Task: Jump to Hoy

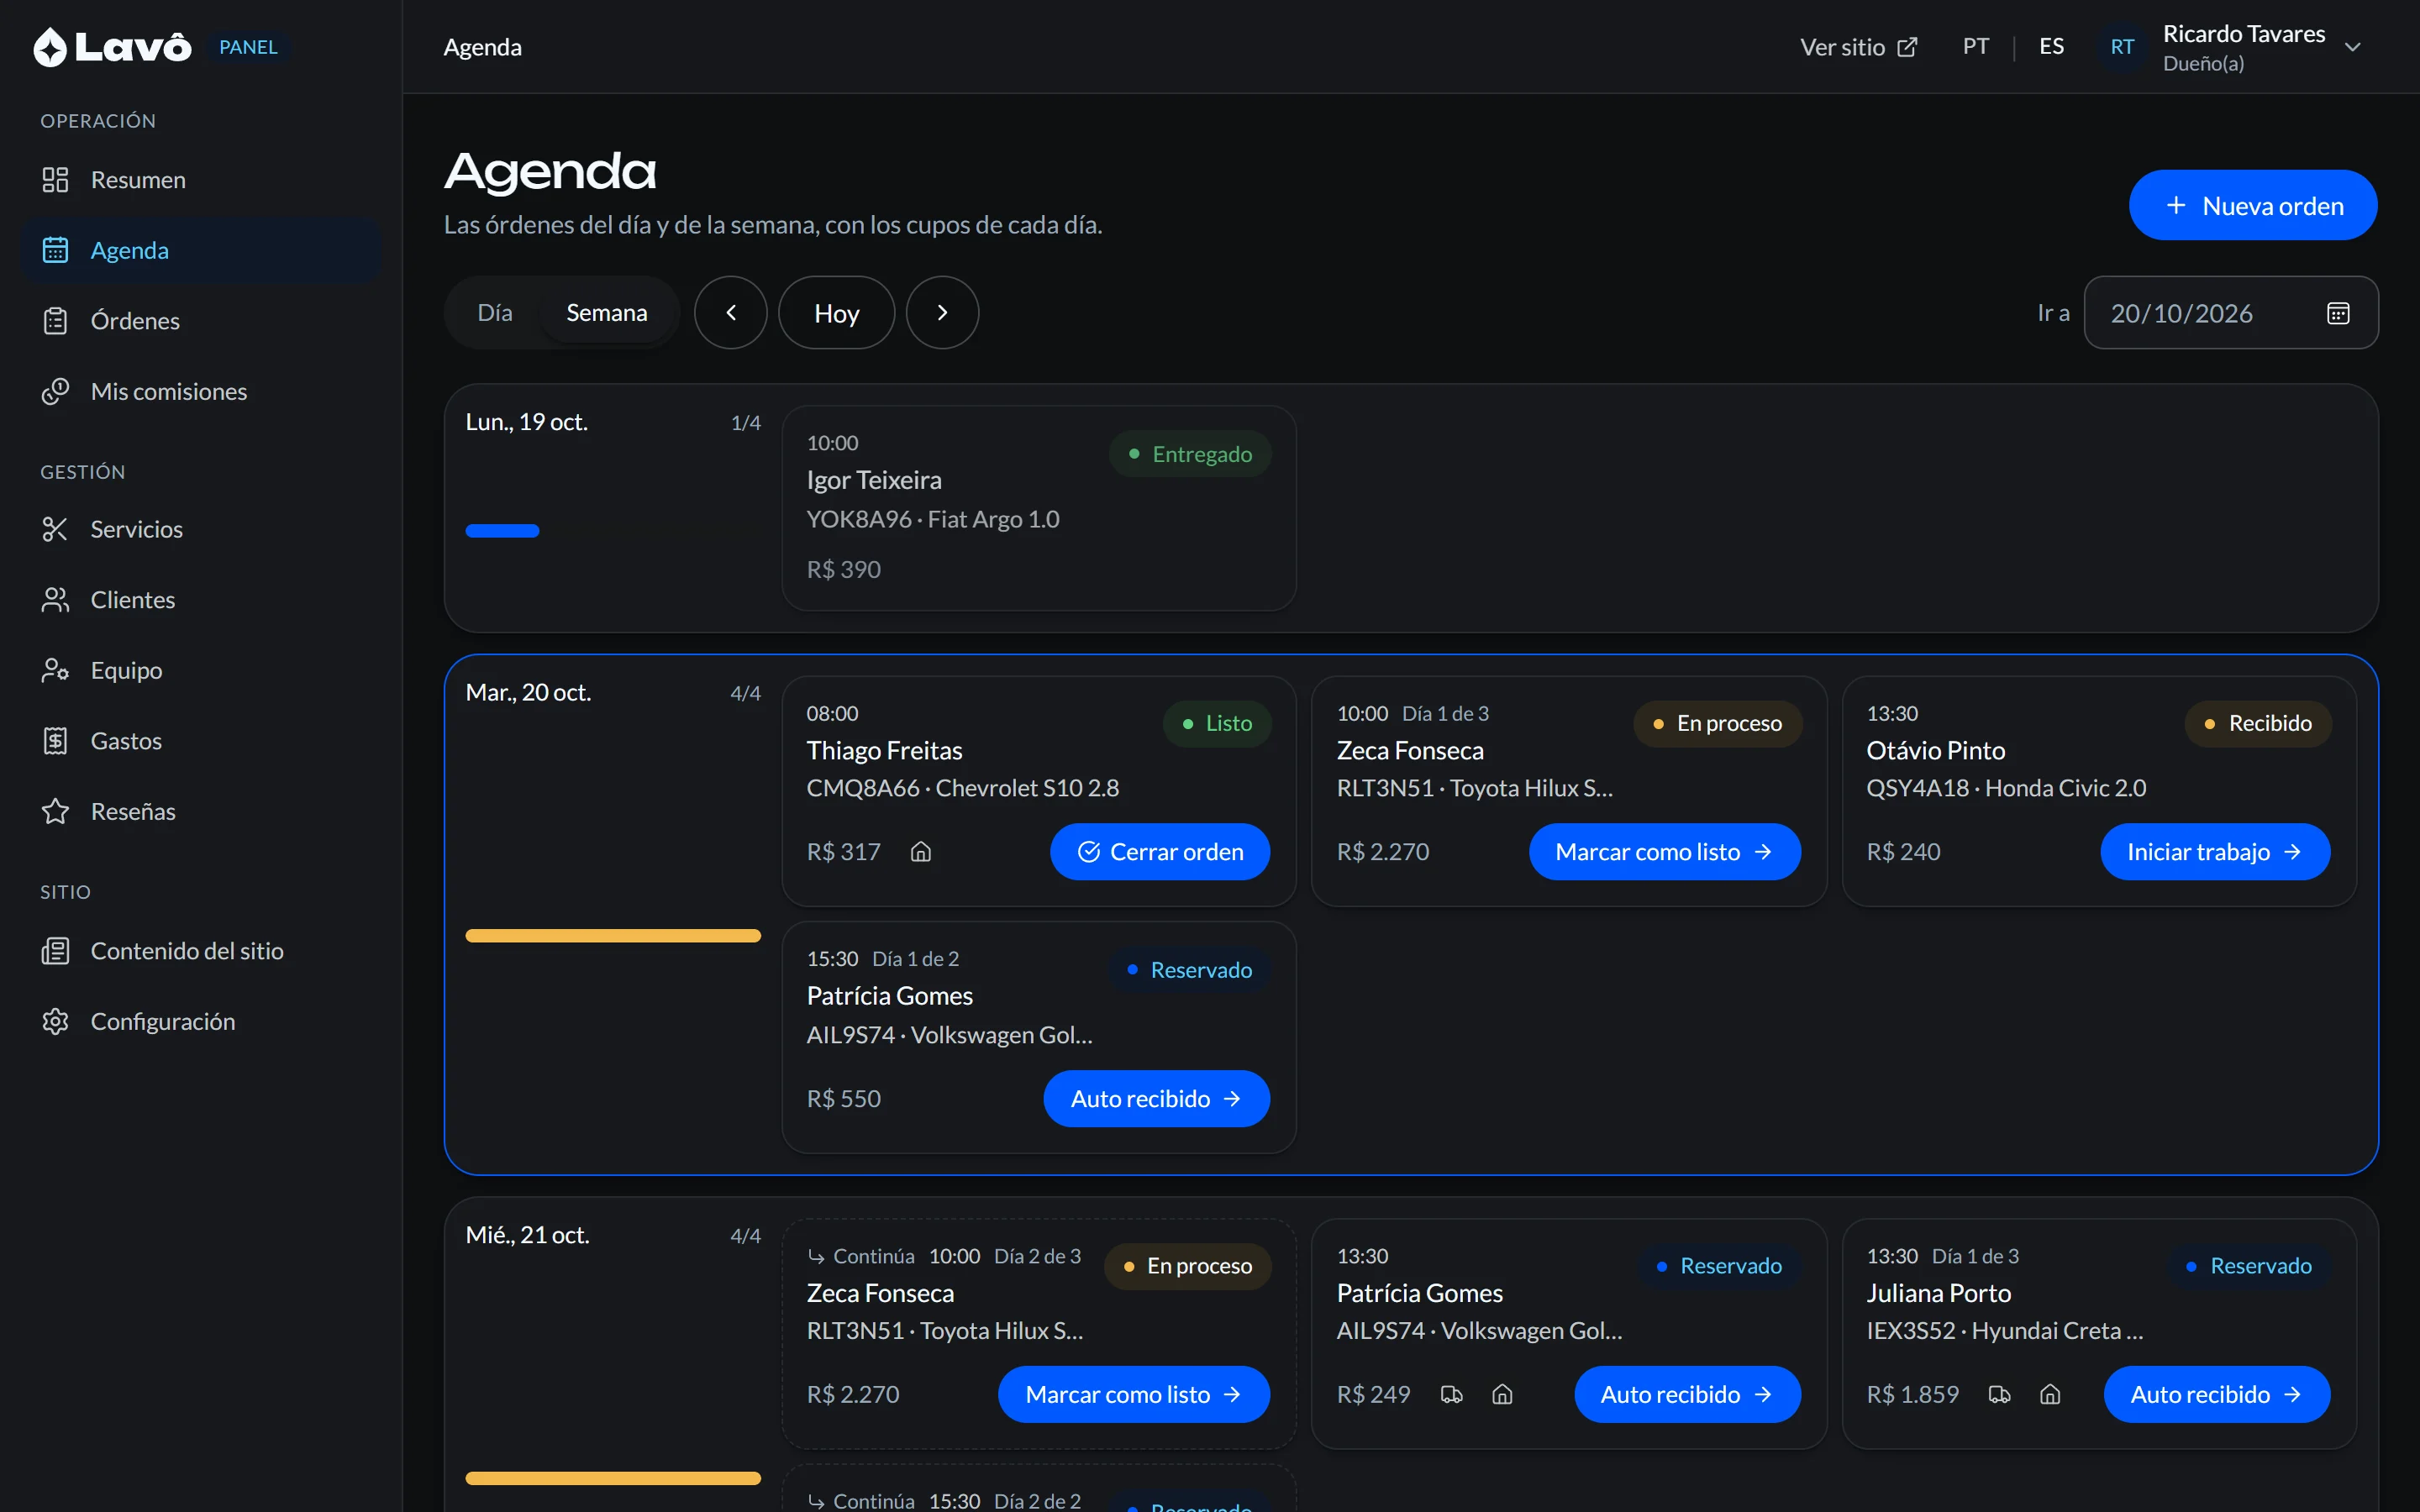Action: [x=837, y=313]
